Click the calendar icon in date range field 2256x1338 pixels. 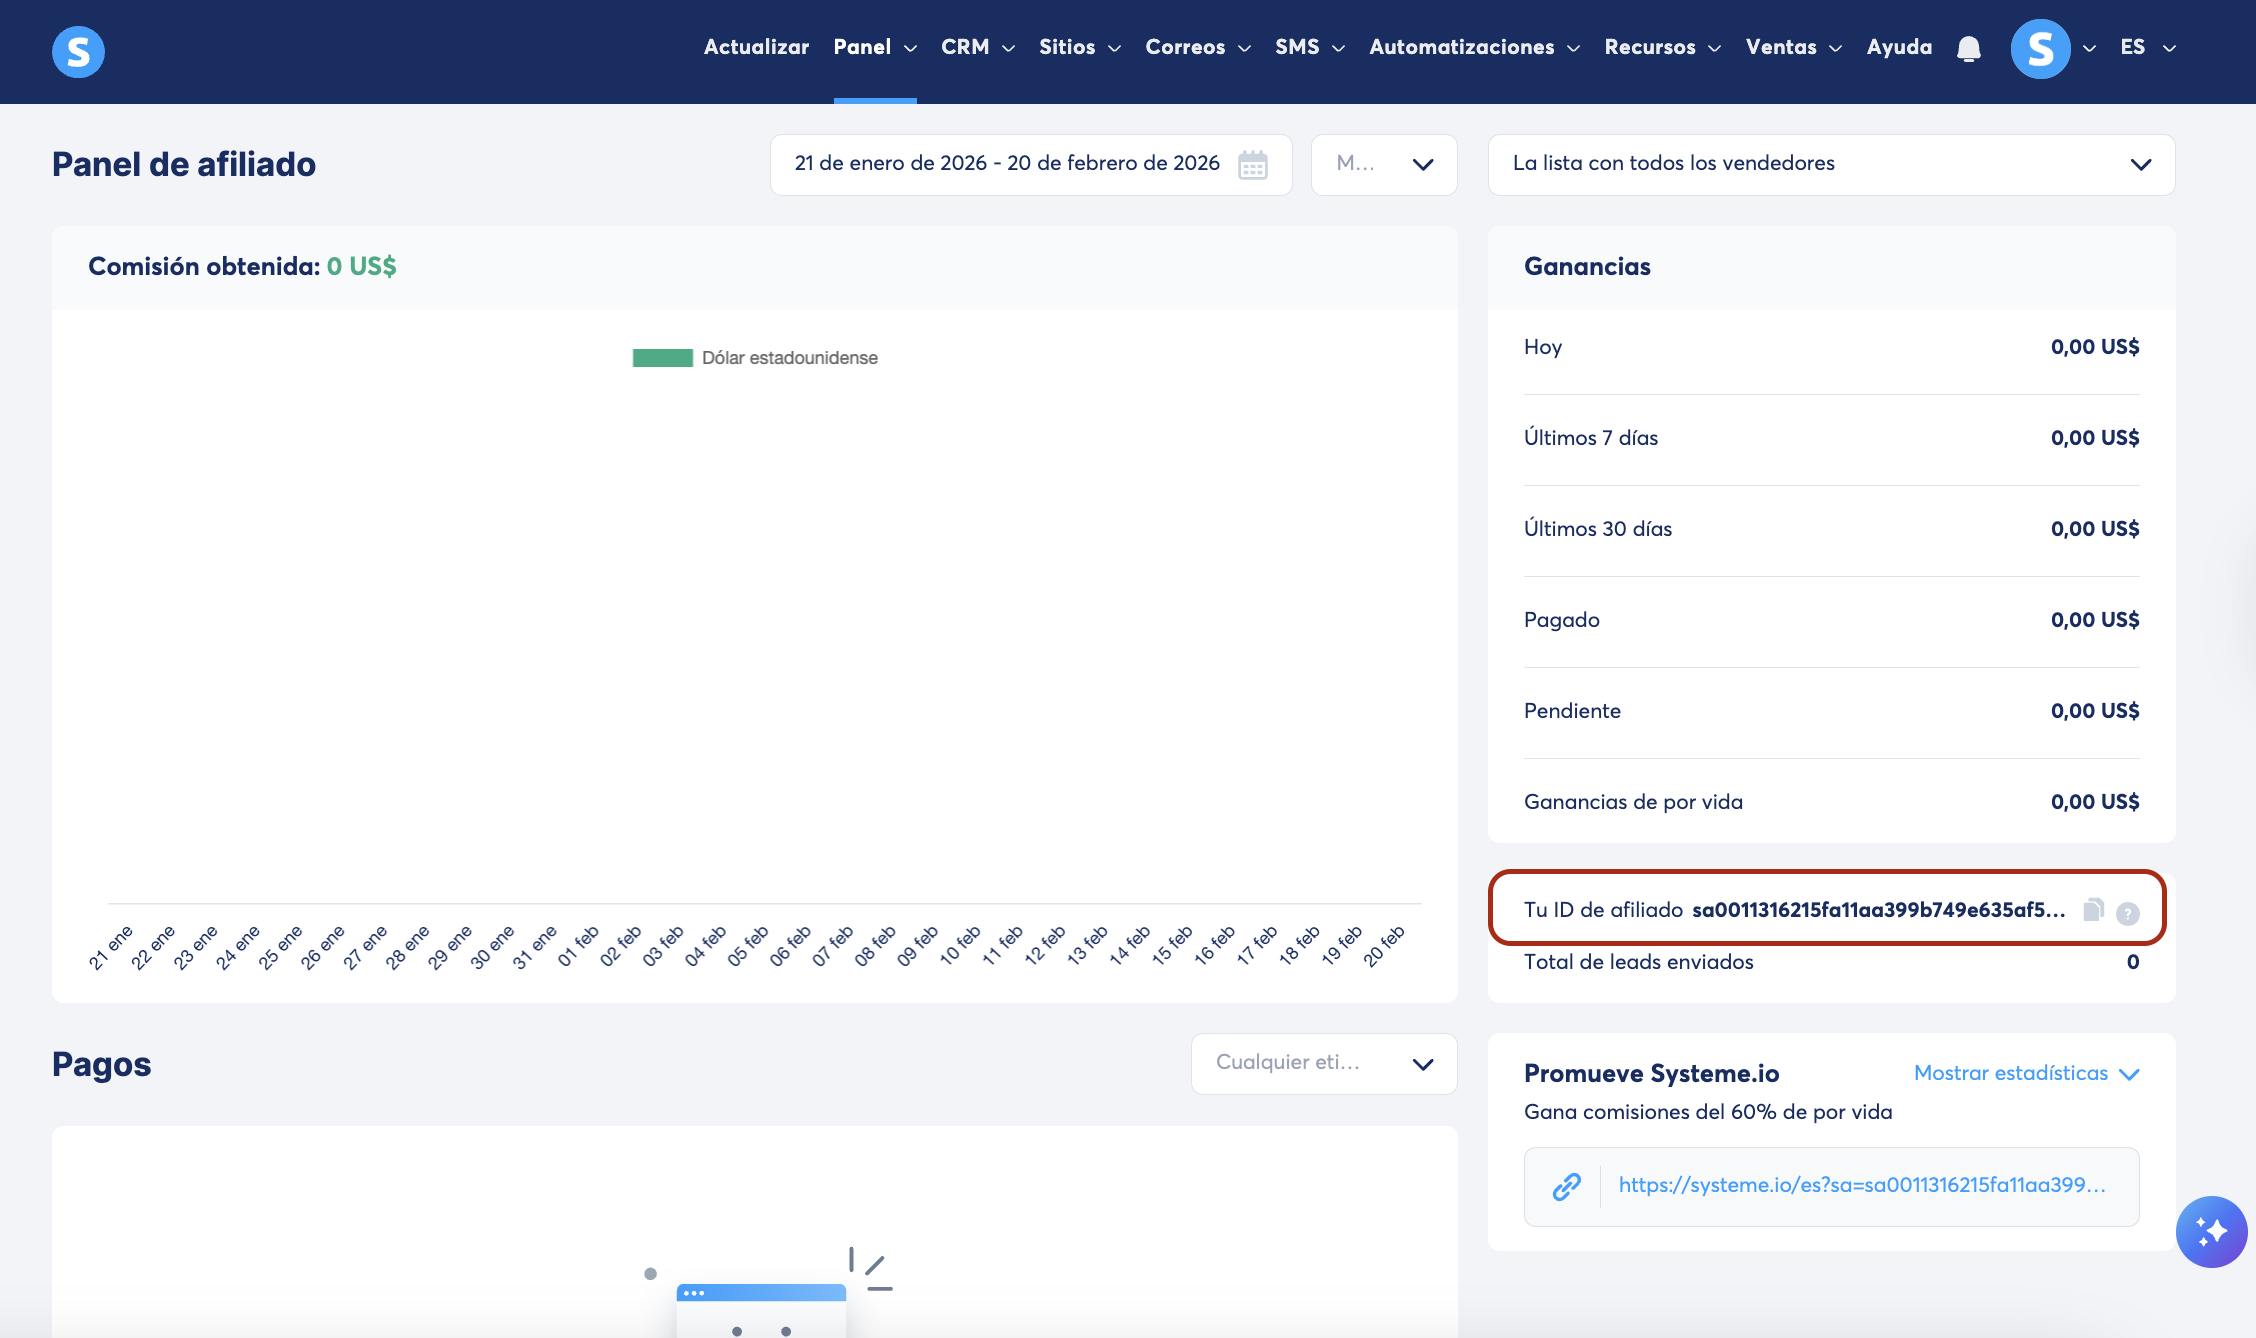(1252, 164)
